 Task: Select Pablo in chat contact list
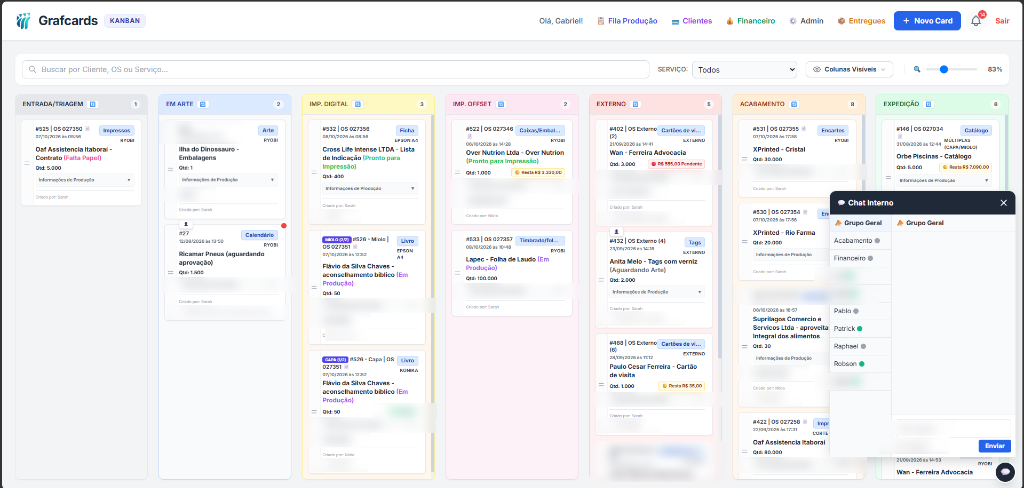[860, 311]
